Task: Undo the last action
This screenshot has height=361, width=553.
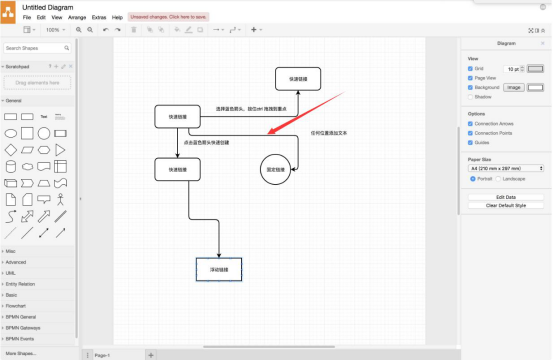Action: click(106, 30)
